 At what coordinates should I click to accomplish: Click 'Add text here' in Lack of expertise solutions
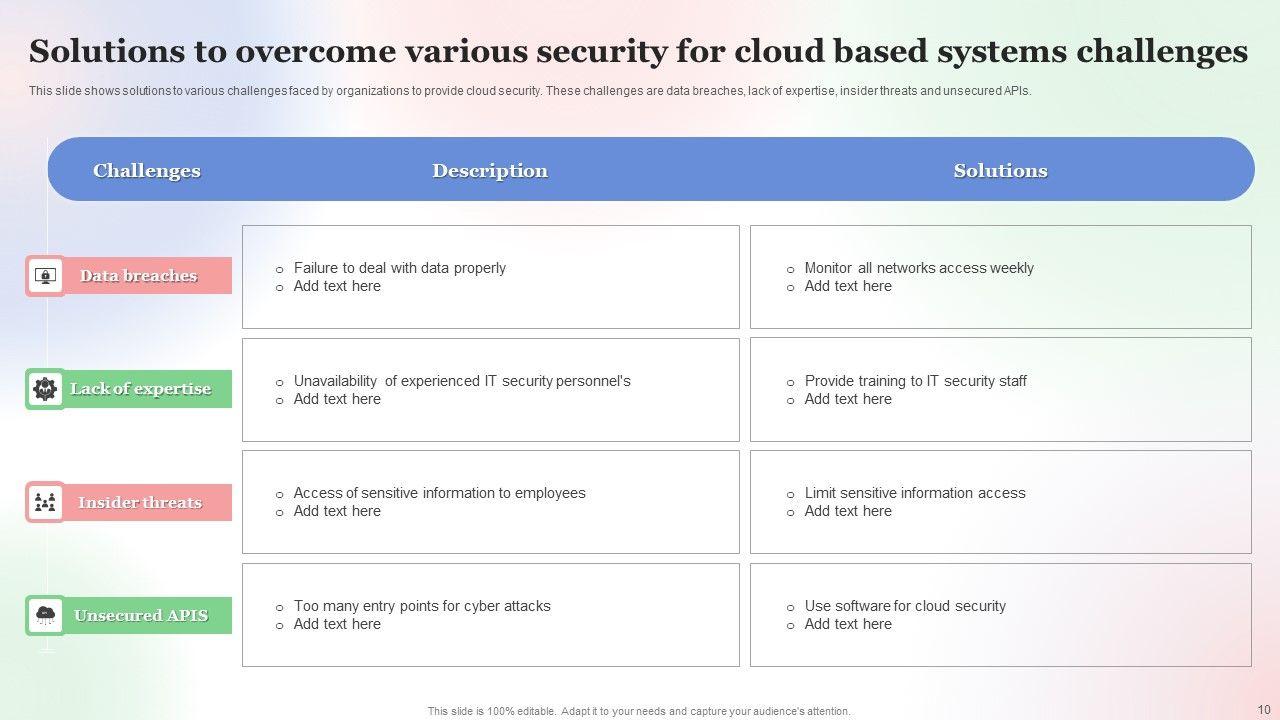click(x=848, y=399)
